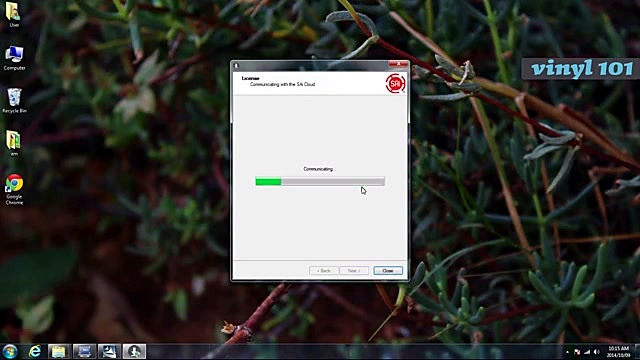The image size is (640, 360).
Task: Open the Windows Start menu orb
Action: [10, 351]
